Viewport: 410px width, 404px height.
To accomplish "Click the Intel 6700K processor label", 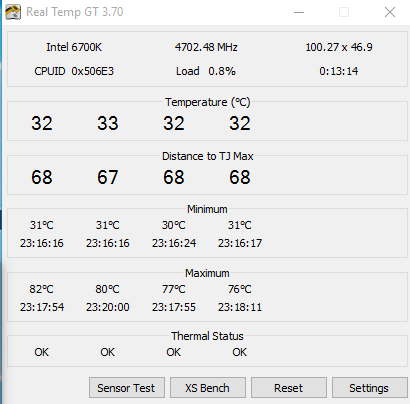I will [74, 47].
